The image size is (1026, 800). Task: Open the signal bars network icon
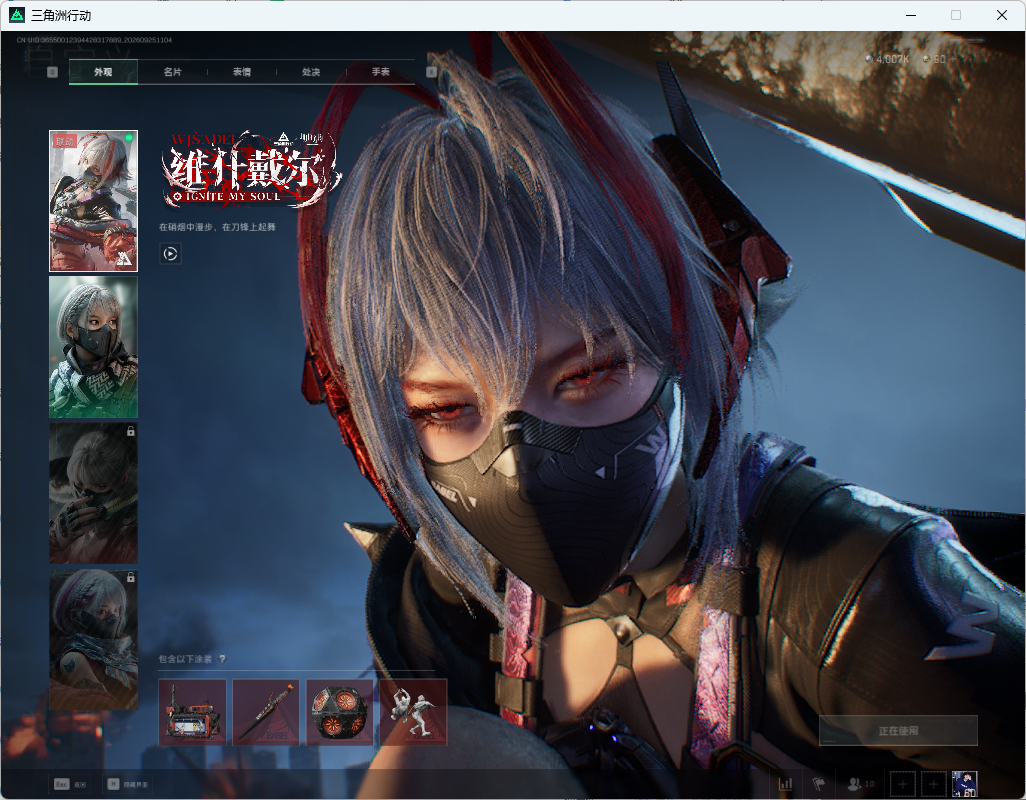[785, 784]
